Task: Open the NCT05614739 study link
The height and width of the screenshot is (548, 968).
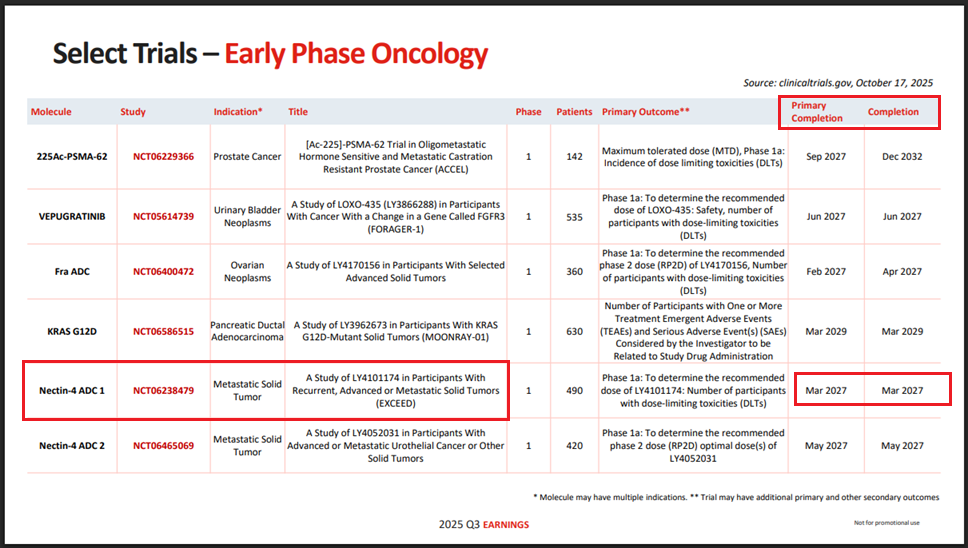Action: 157,217
